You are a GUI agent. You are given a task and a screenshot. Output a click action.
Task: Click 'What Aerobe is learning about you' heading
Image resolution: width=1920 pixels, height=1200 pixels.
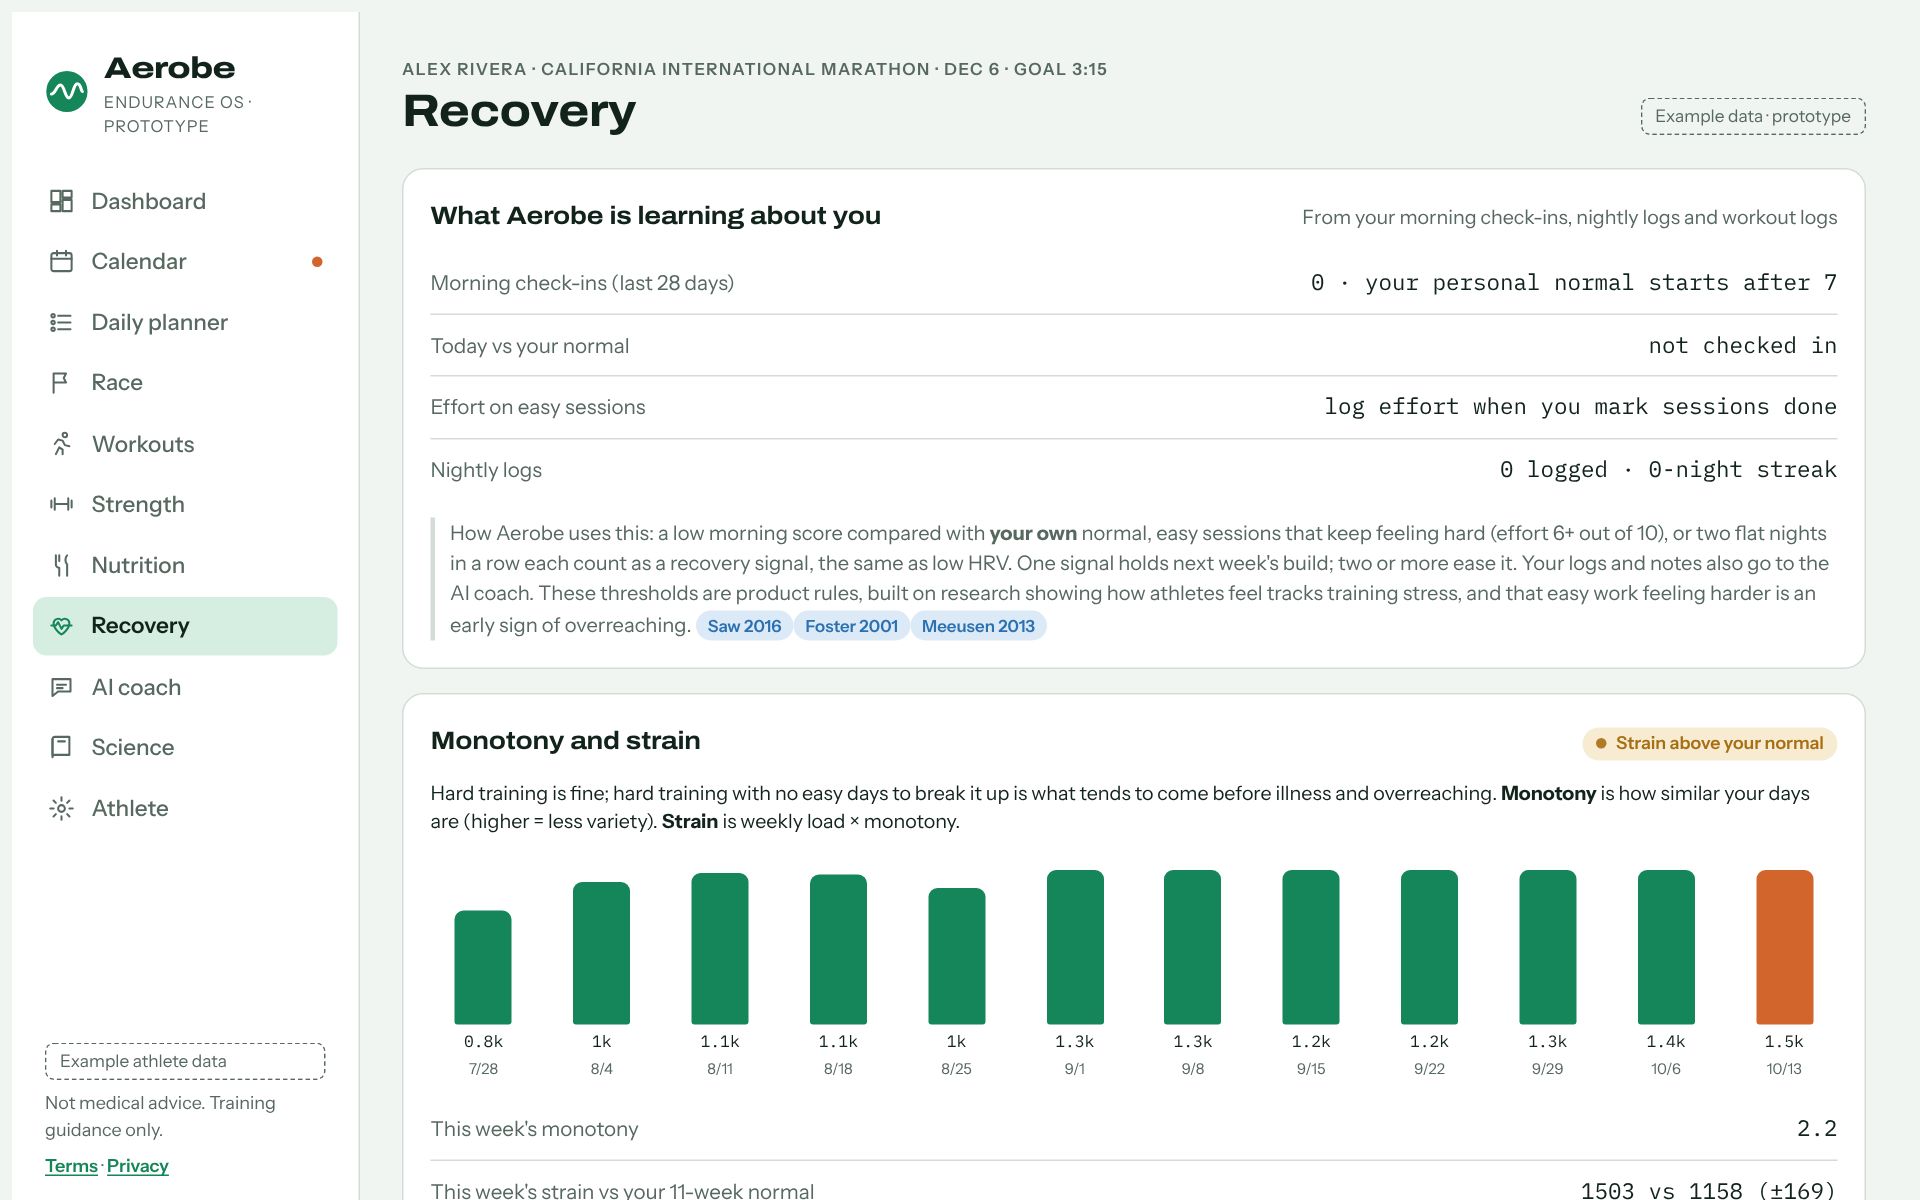(x=655, y=216)
